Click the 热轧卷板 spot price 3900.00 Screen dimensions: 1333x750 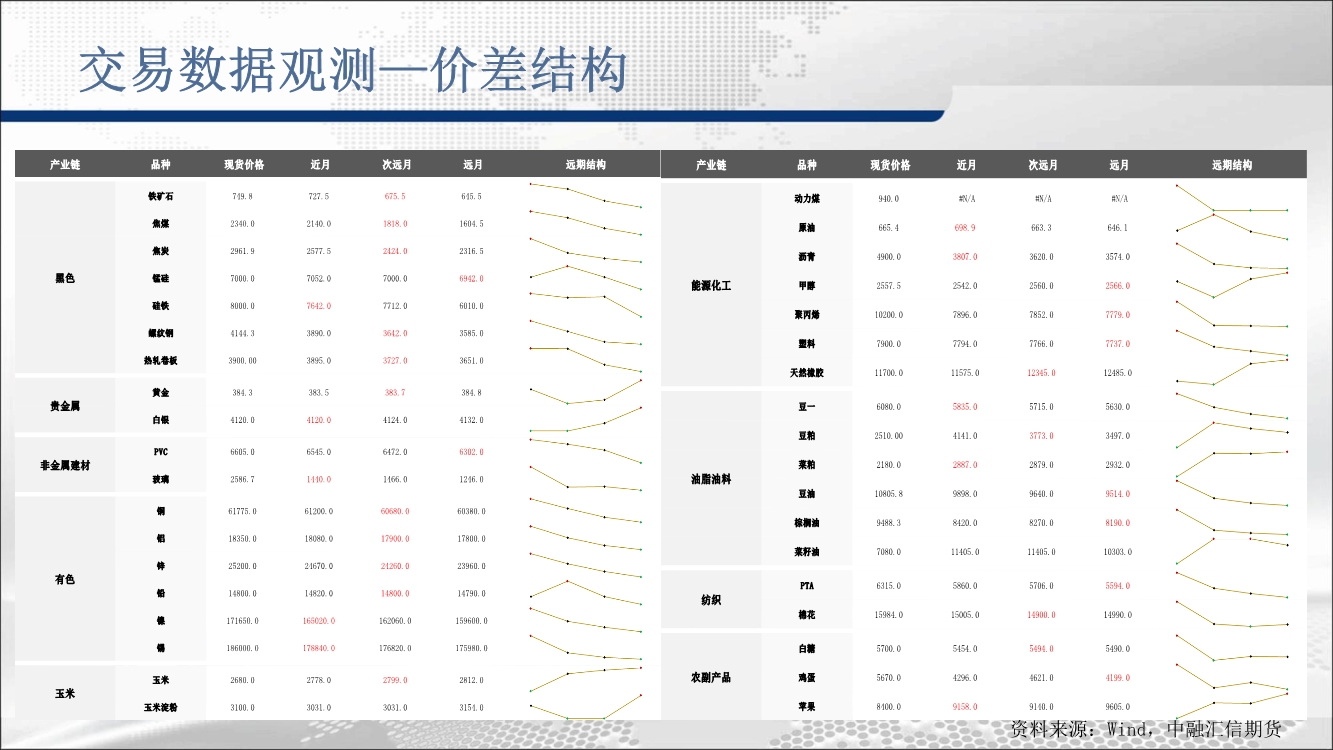coord(242,360)
